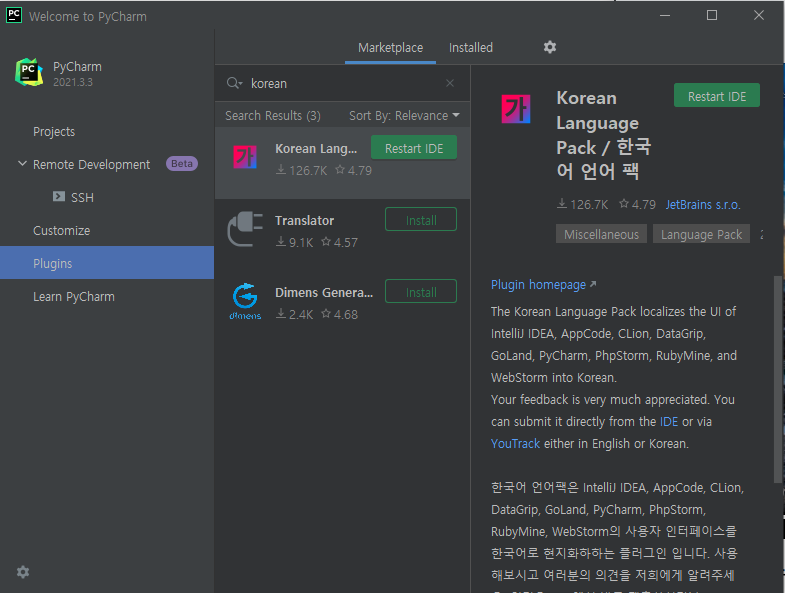
Task: Click the details panel vertical scrollbar
Action: click(x=778, y=378)
